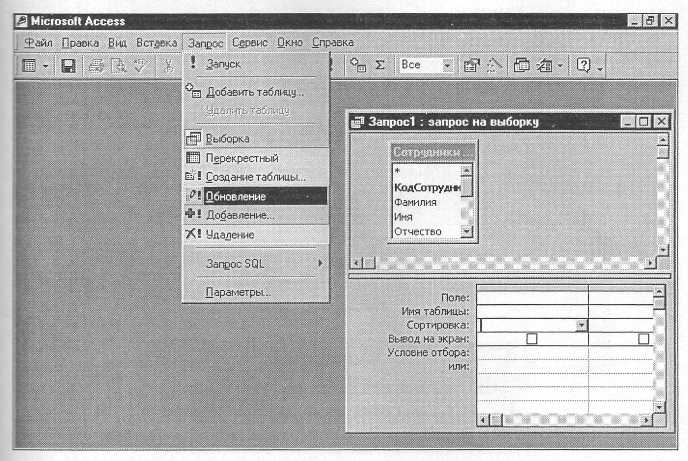Click the Print Preview toolbar icon
688x461 pixels.
pyautogui.click(x=118, y=66)
